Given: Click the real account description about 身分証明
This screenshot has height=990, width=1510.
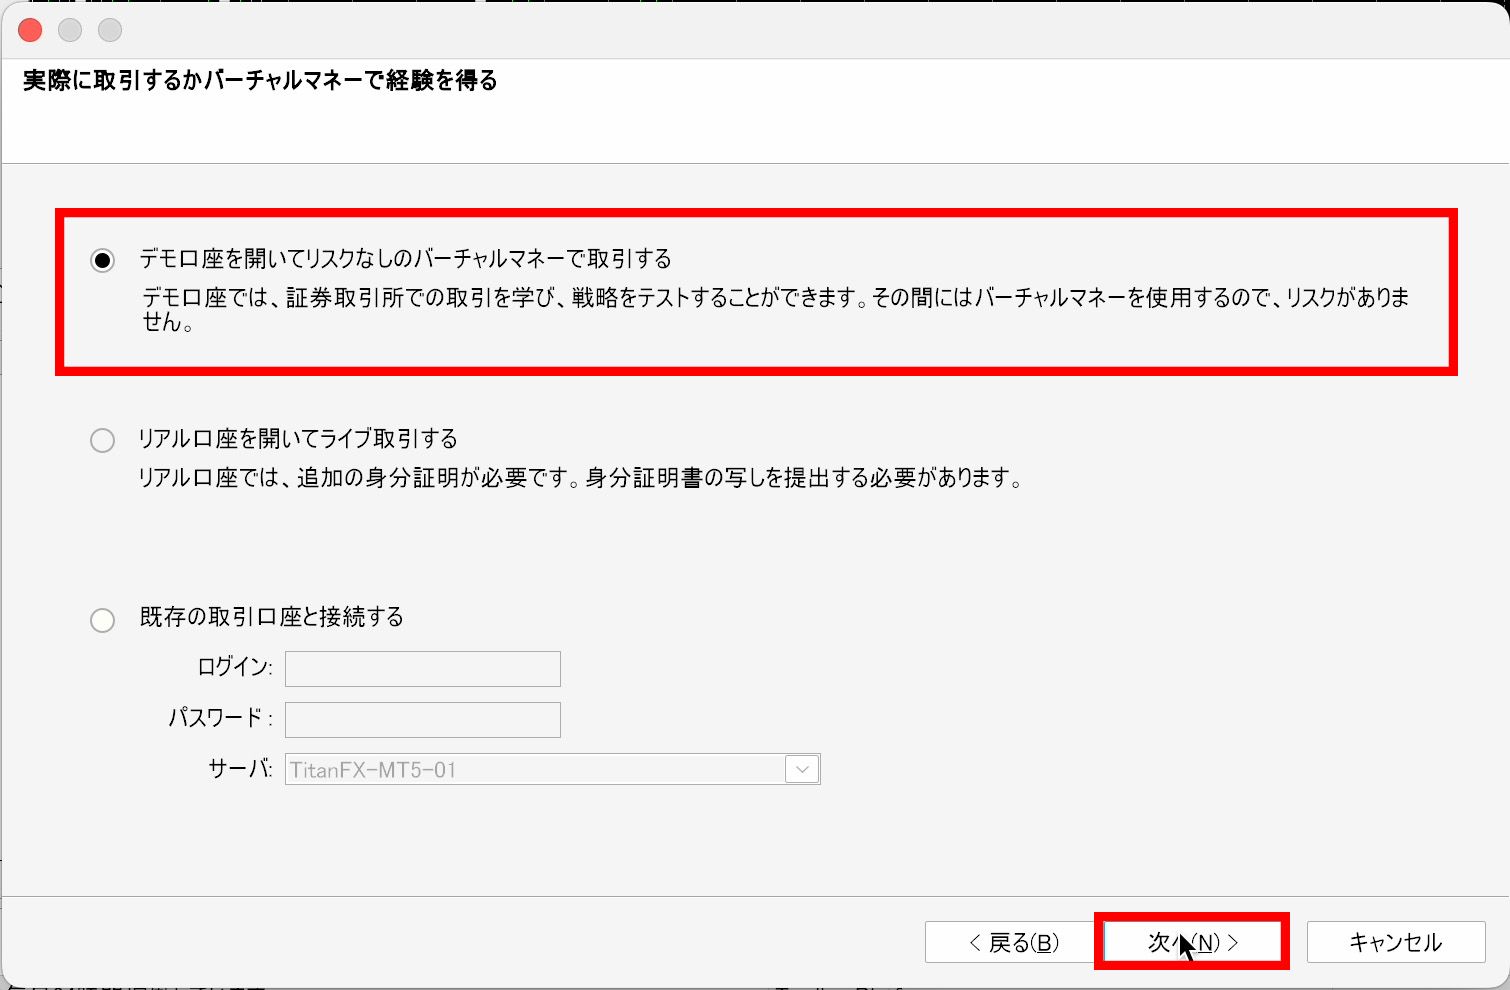Looking at the screenshot, I should pos(581,478).
